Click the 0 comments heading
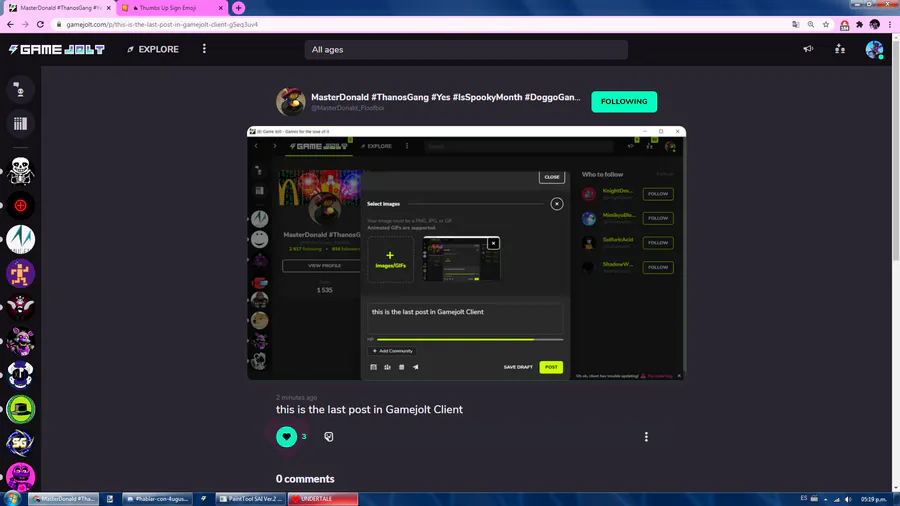 pyautogui.click(x=305, y=478)
